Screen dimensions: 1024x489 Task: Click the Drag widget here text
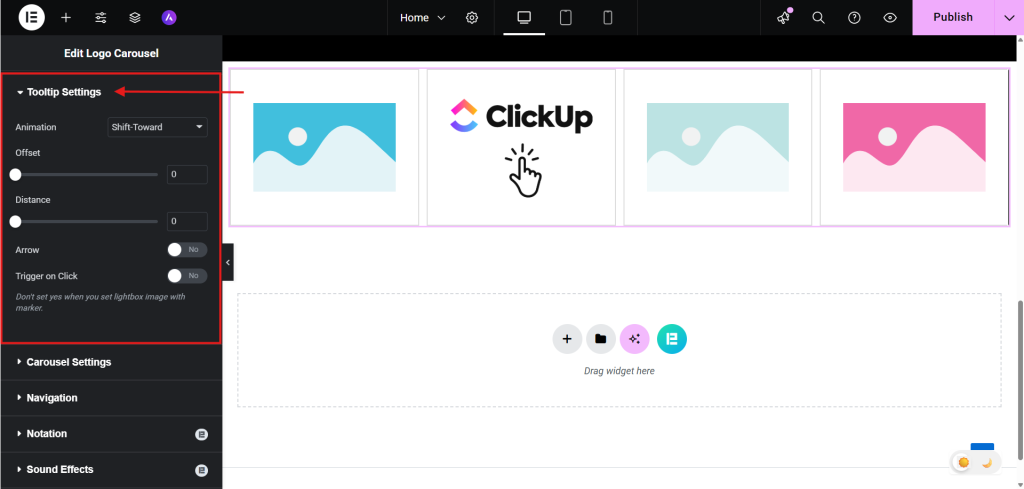(x=619, y=371)
